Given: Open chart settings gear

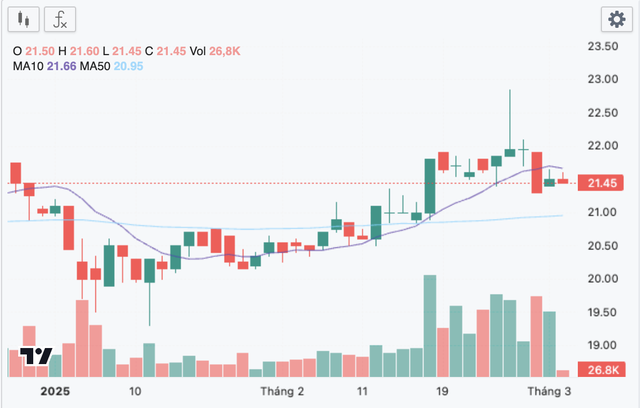Looking at the screenshot, I should click(617, 19).
